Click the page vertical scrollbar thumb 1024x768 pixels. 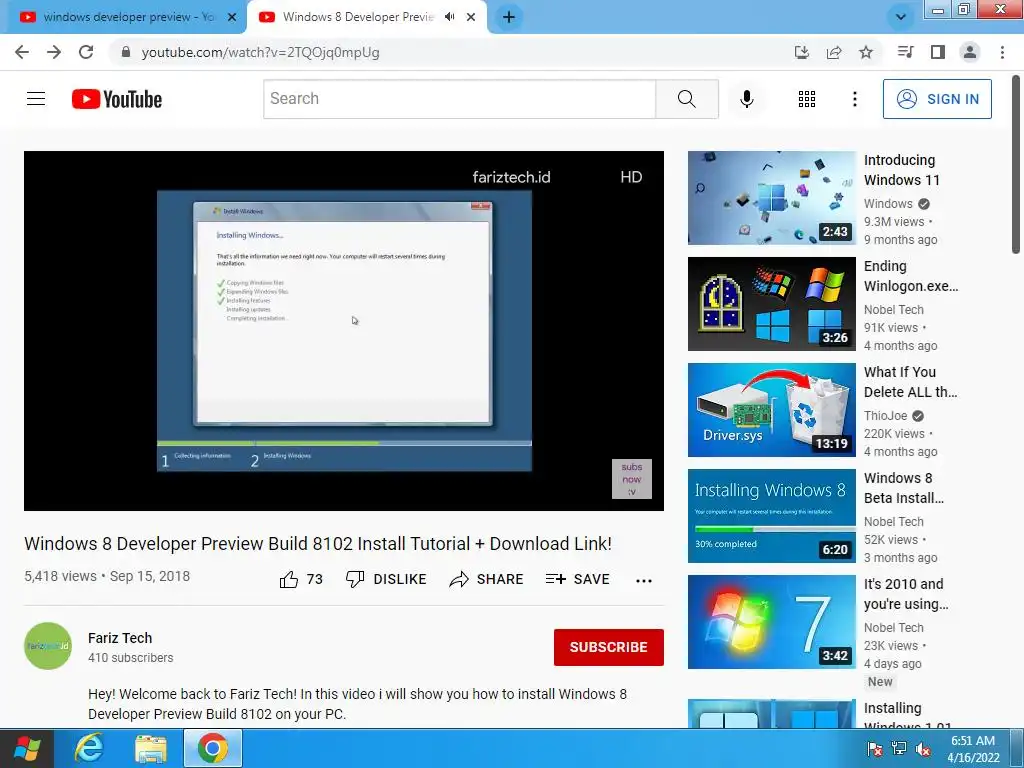1016,165
